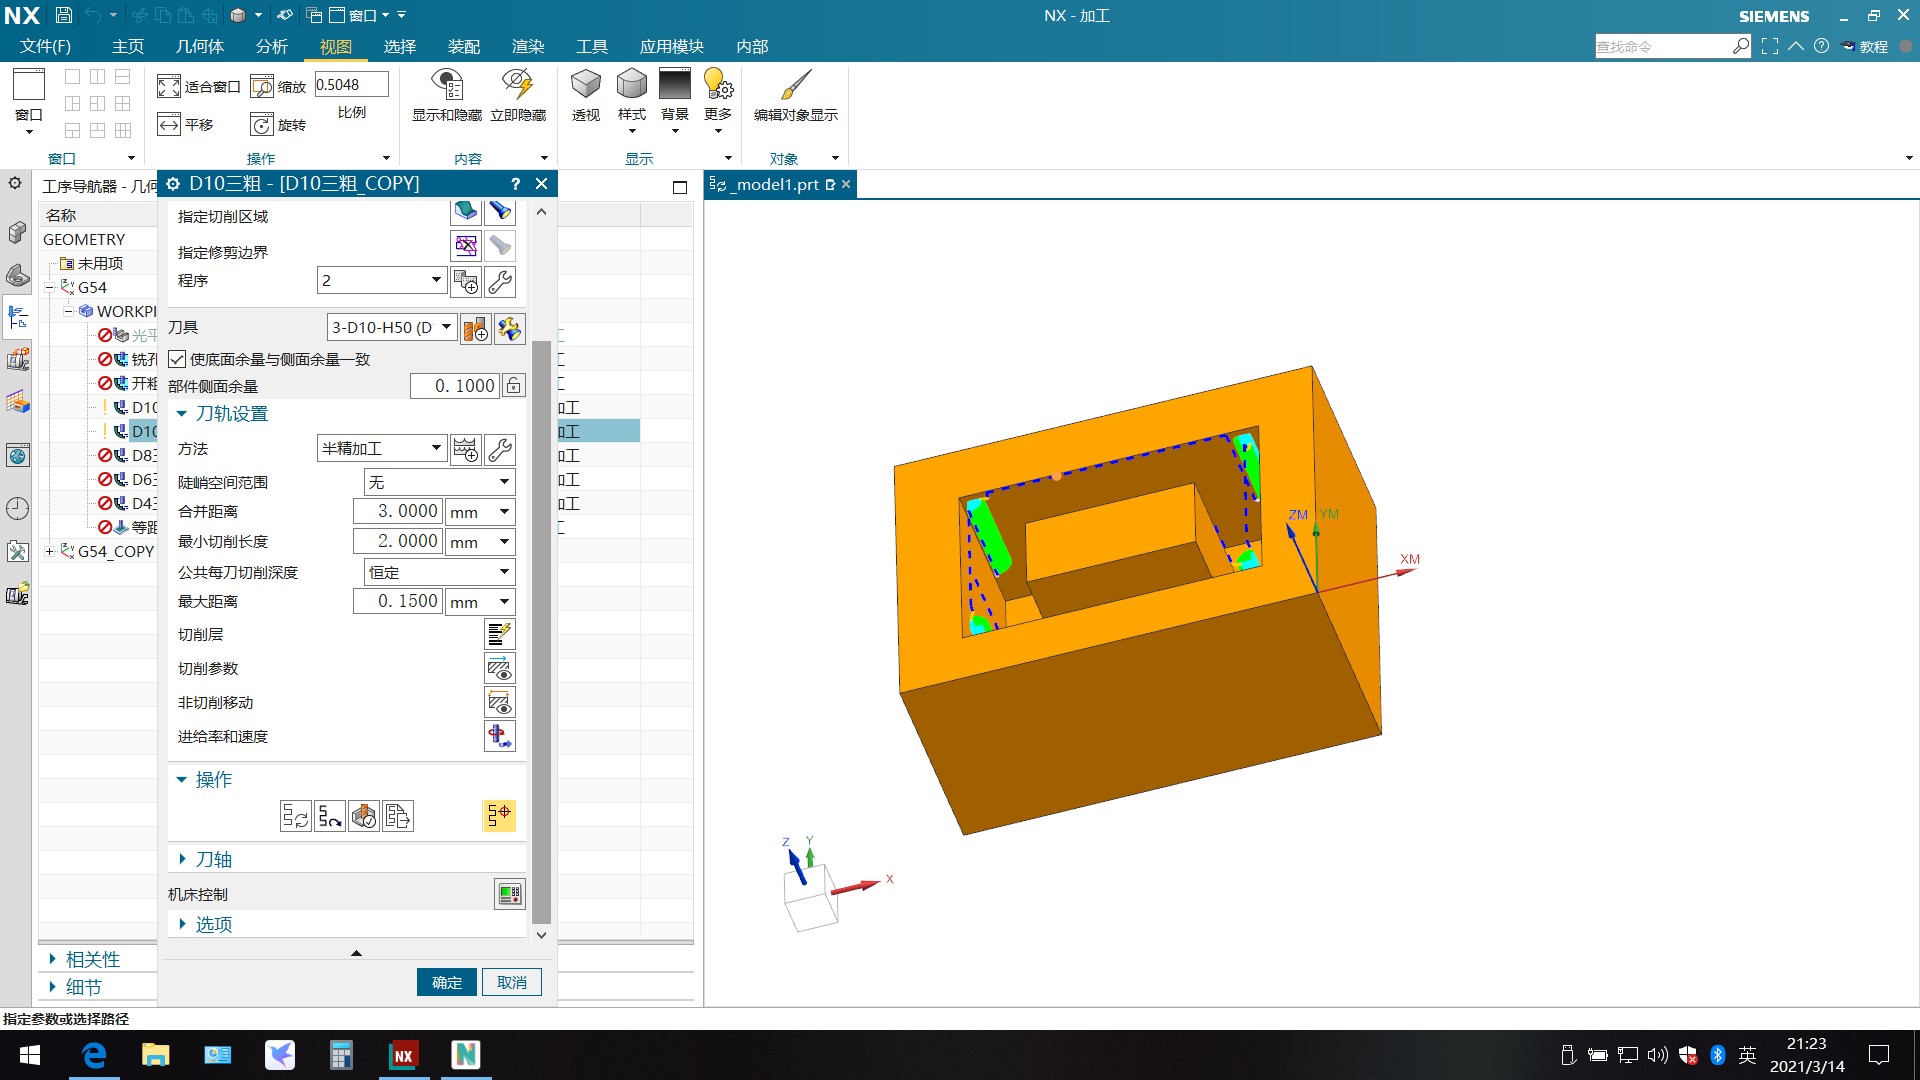Open the 机床控制 machine control icon
This screenshot has height=1080, width=1920.
(510, 894)
